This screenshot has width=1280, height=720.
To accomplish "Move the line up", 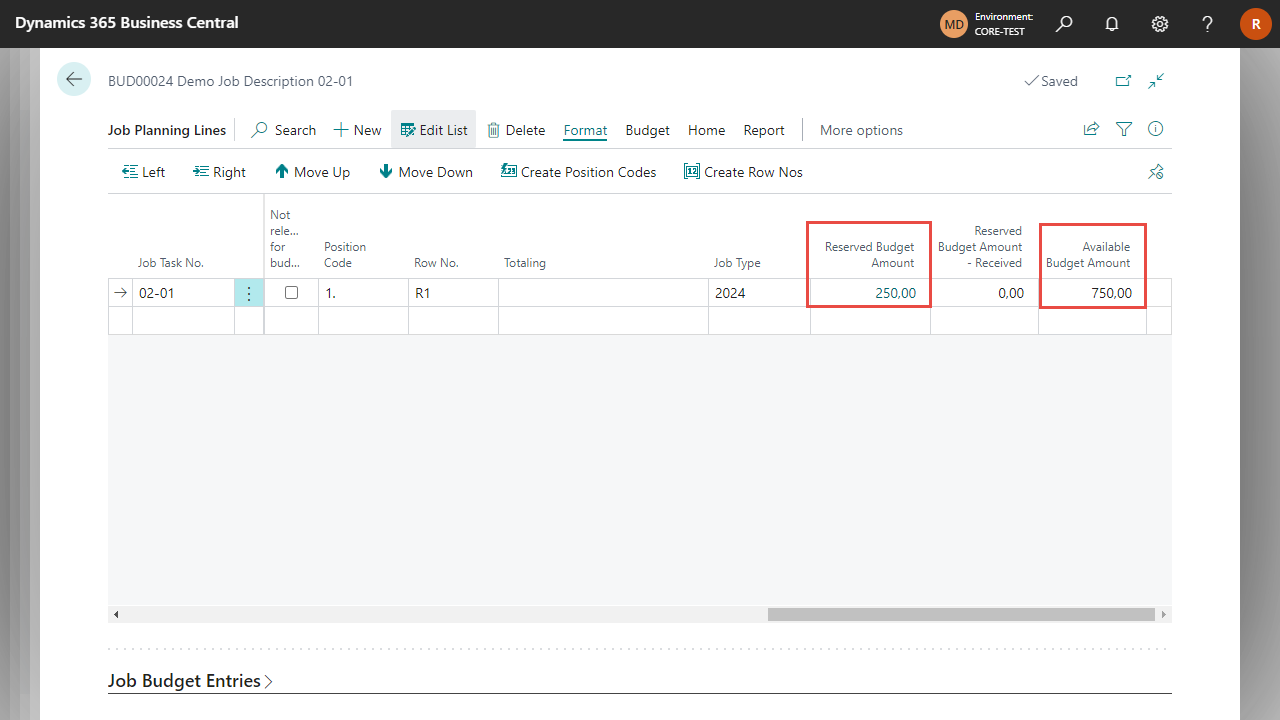I will pos(312,172).
